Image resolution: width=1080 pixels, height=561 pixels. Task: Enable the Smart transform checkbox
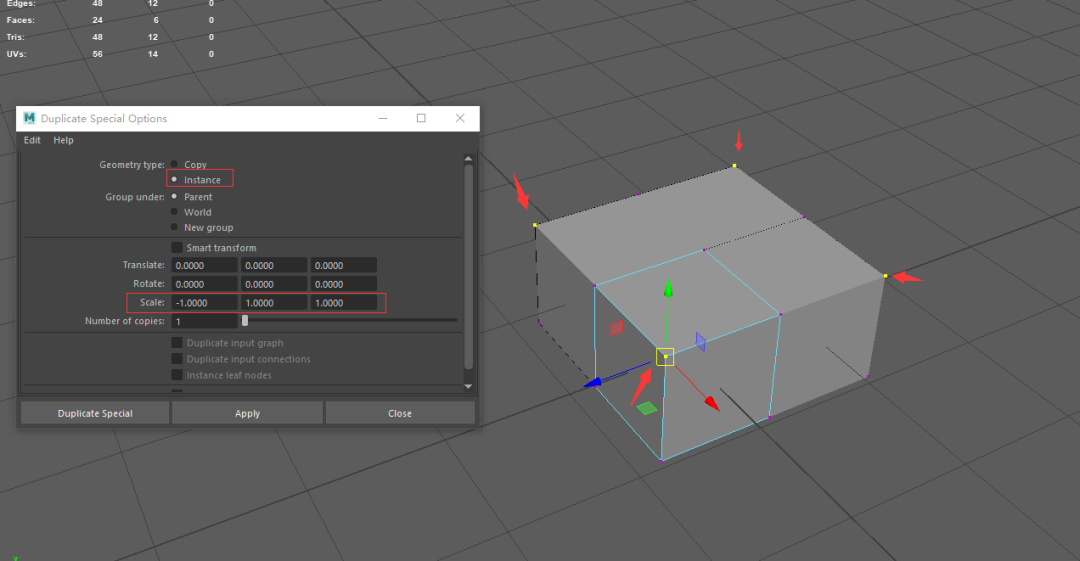[x=177, y=247]
